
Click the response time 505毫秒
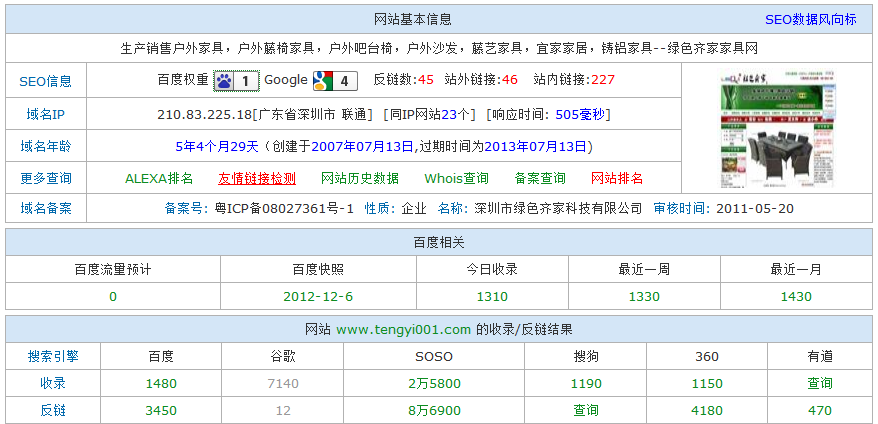[580, 115]
